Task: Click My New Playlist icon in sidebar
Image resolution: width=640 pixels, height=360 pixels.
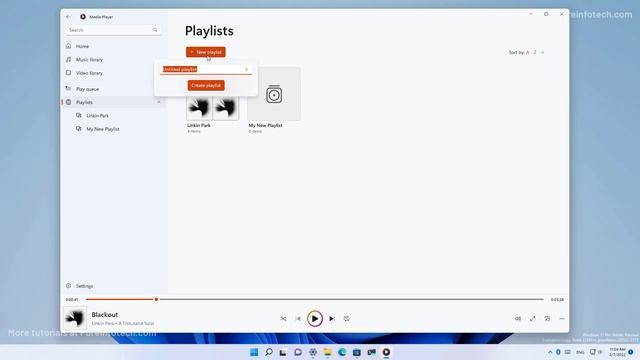Action: click(79, 129)
